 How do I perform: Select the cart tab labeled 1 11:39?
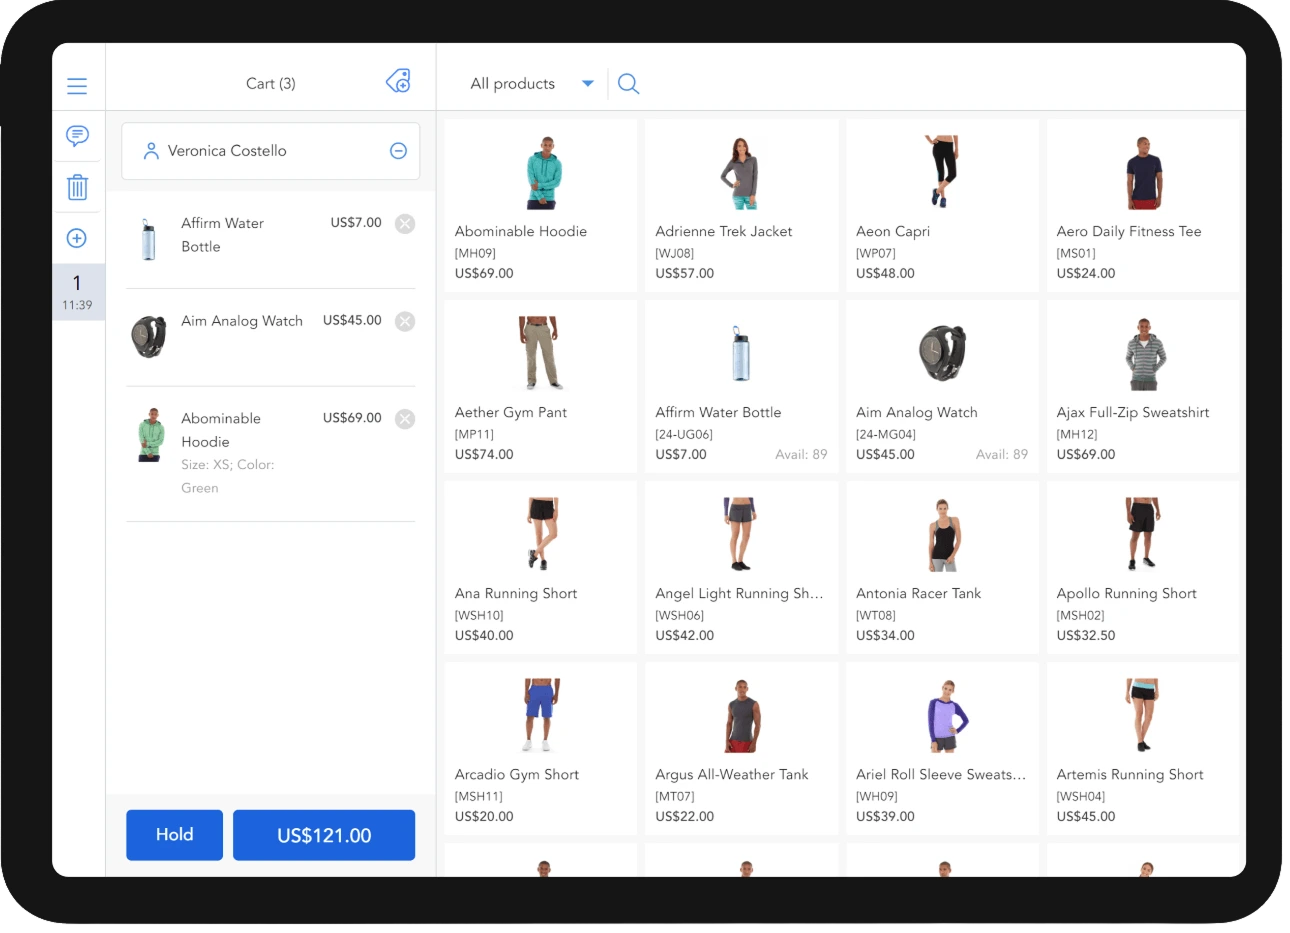[78, 291]
